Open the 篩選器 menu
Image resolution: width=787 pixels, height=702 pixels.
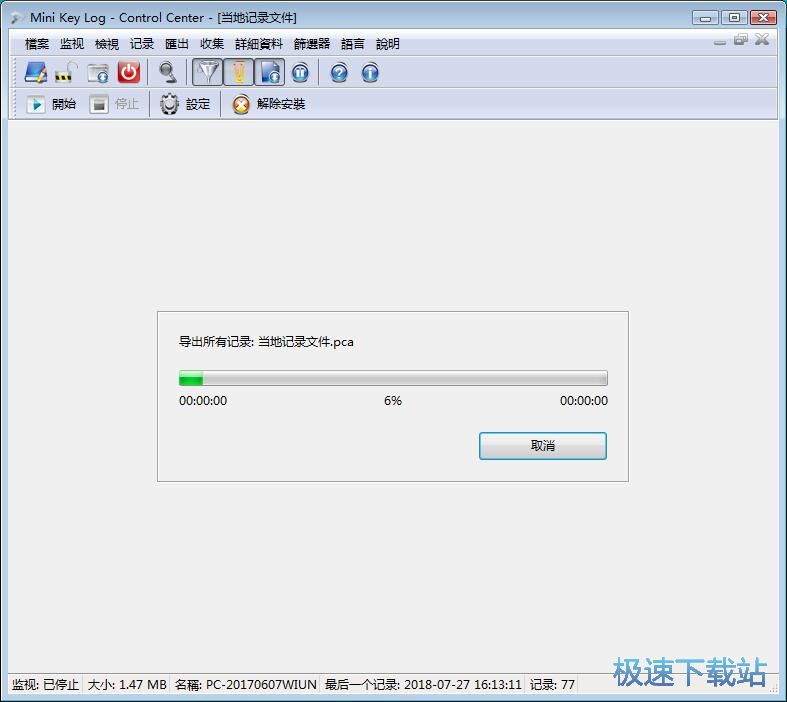pyautogui.click(x=312, y=44)
